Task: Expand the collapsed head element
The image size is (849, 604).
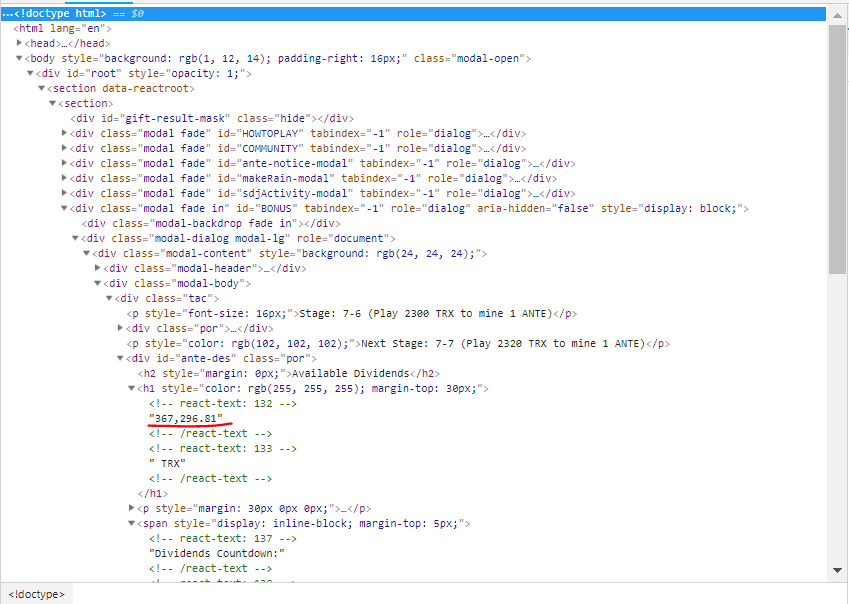Action: [19, 43]
